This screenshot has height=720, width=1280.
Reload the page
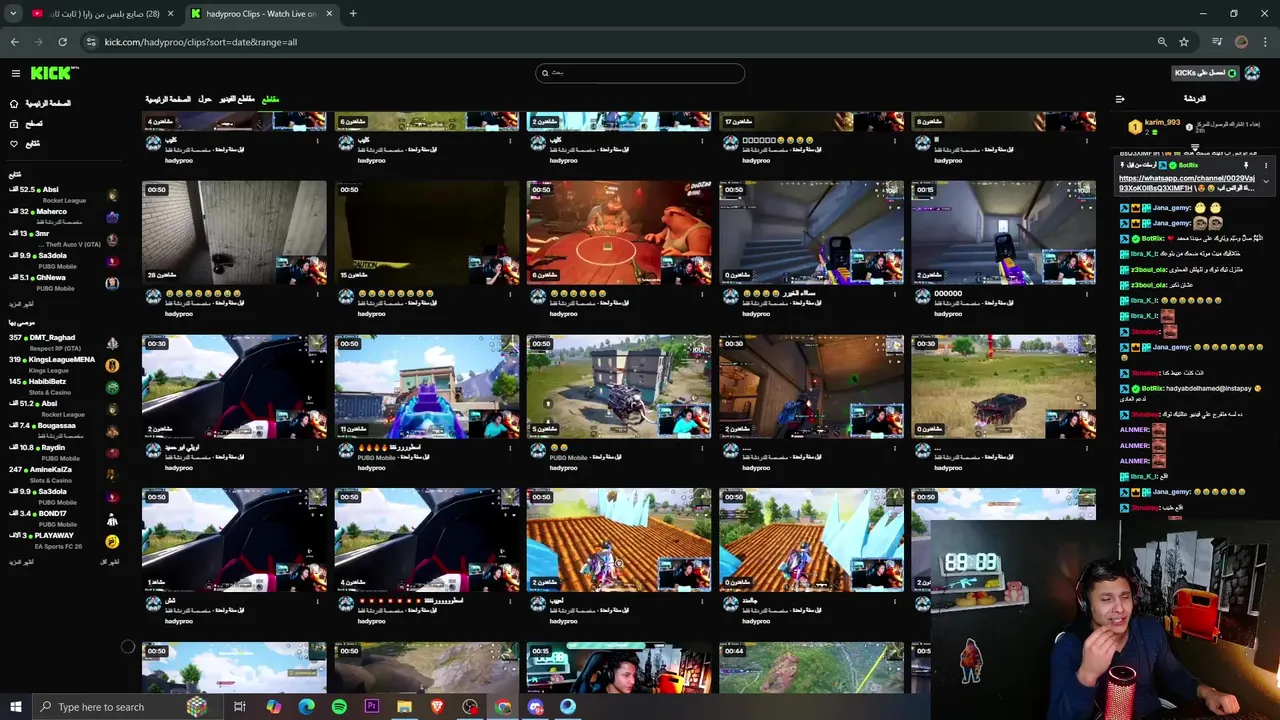(x=62, y=42)
